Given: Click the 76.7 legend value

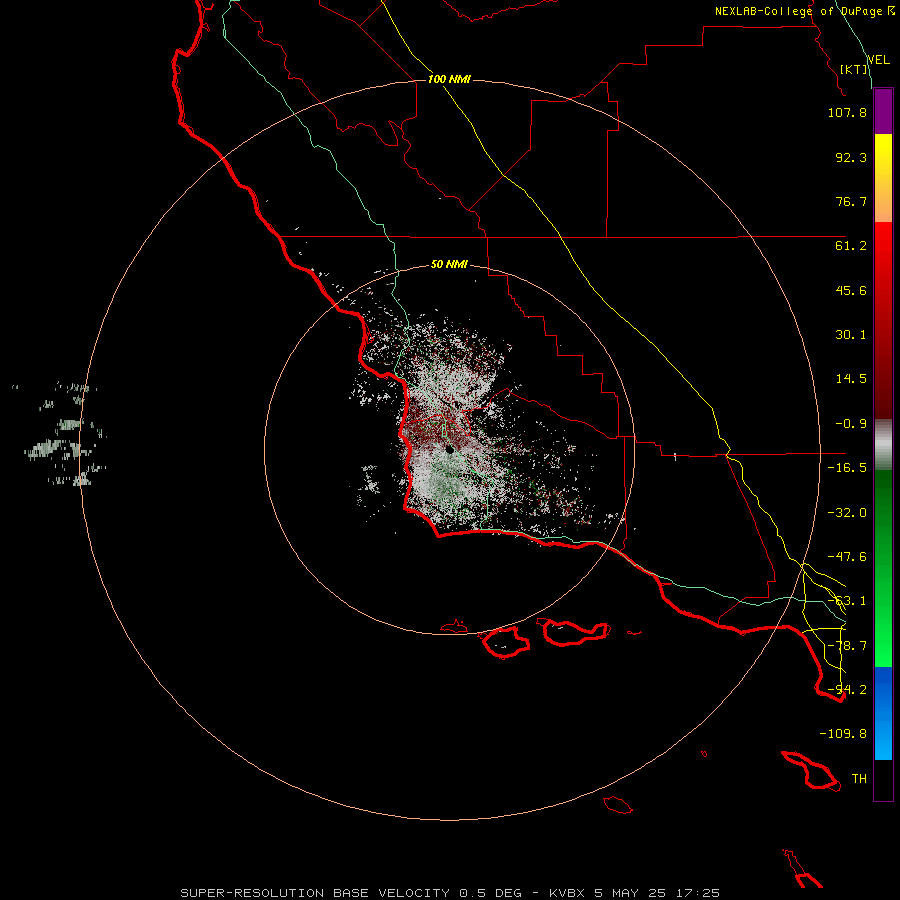Looking at the screenshot, I should coord(851,201).
